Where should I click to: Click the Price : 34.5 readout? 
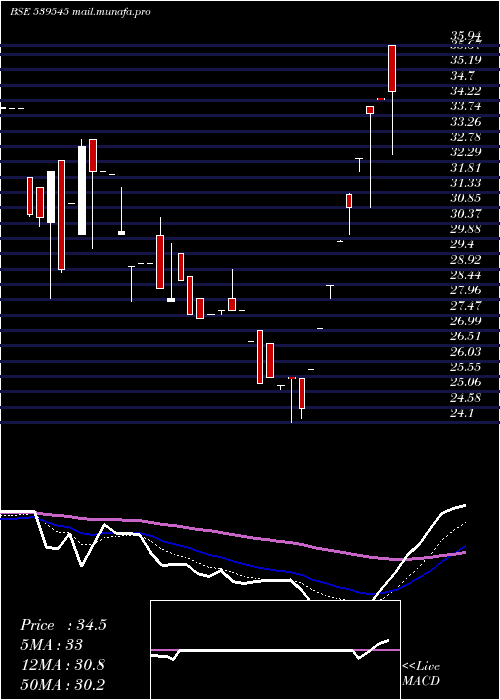coord(63,625)
